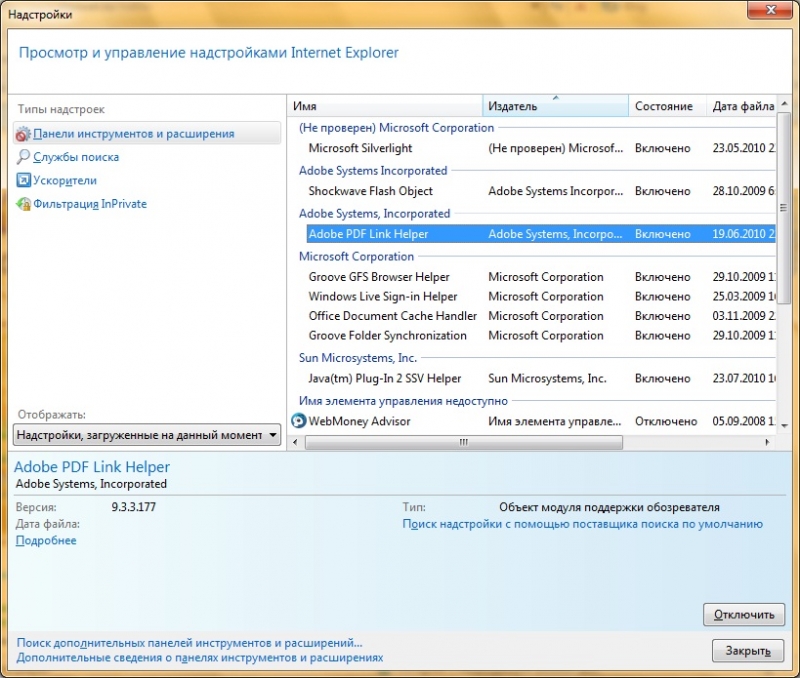800x678 pixels.
Task: Click the horizontal scrollbar thumb
Action: coord(463,442)
